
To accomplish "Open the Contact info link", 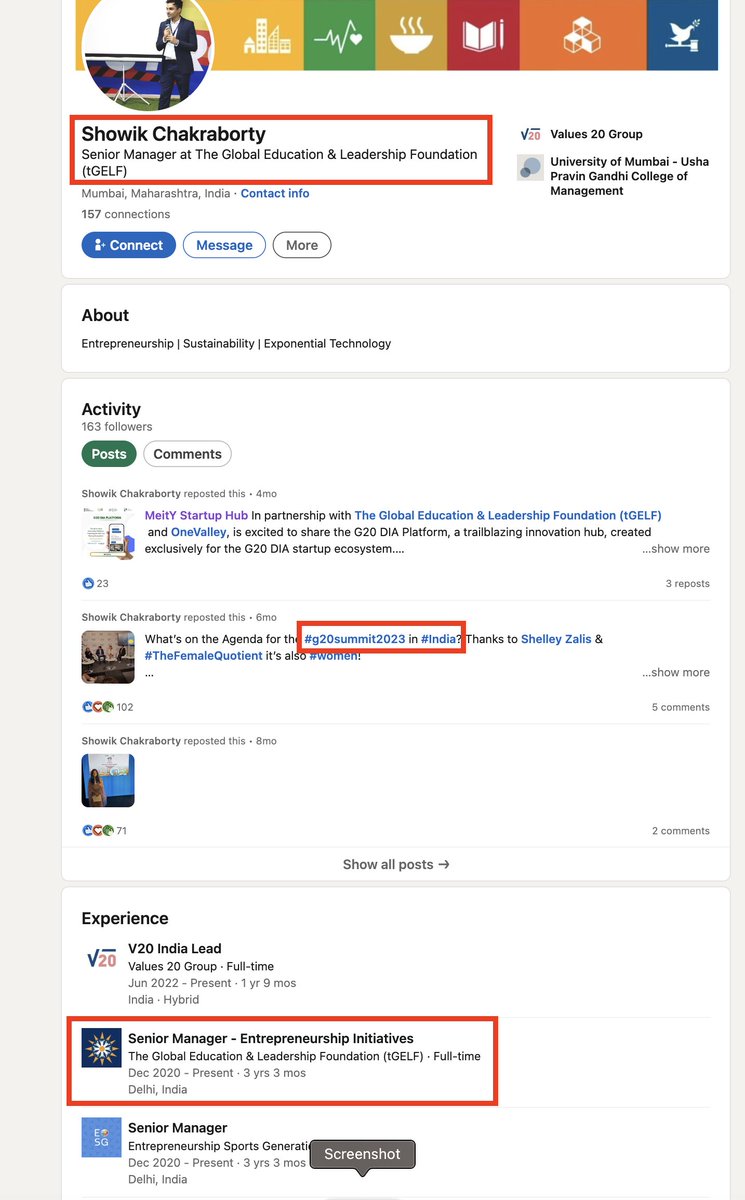I will [x=275, y=193].
